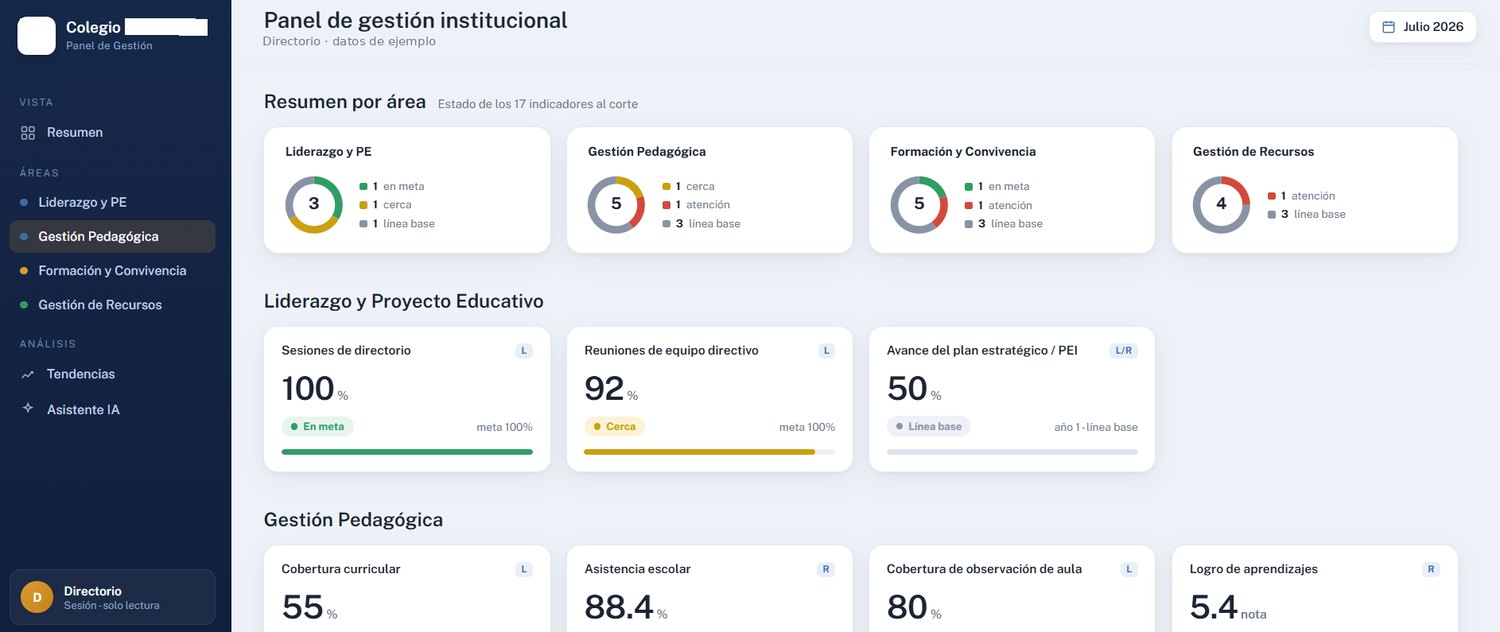Open the Resumen view in sidebar
Viewport: 1500px width, 632px height.
[x=112, y=133]
